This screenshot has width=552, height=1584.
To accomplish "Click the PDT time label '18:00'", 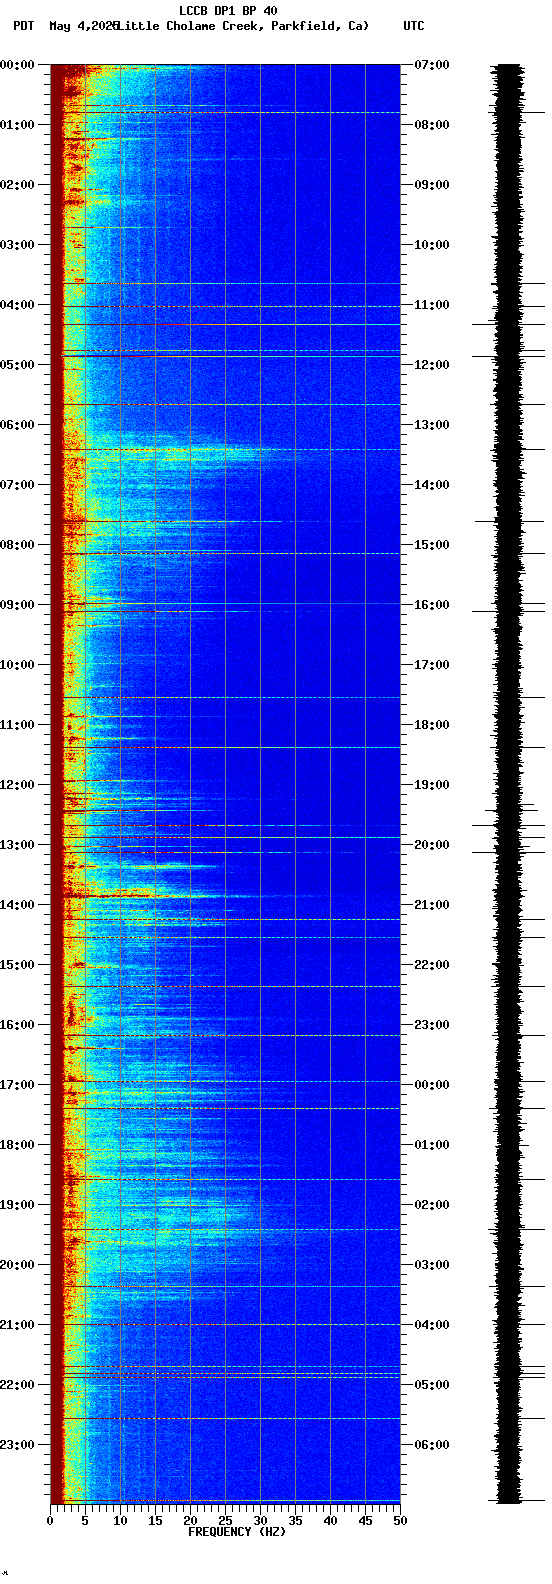I will click(x=17, y=1145).
